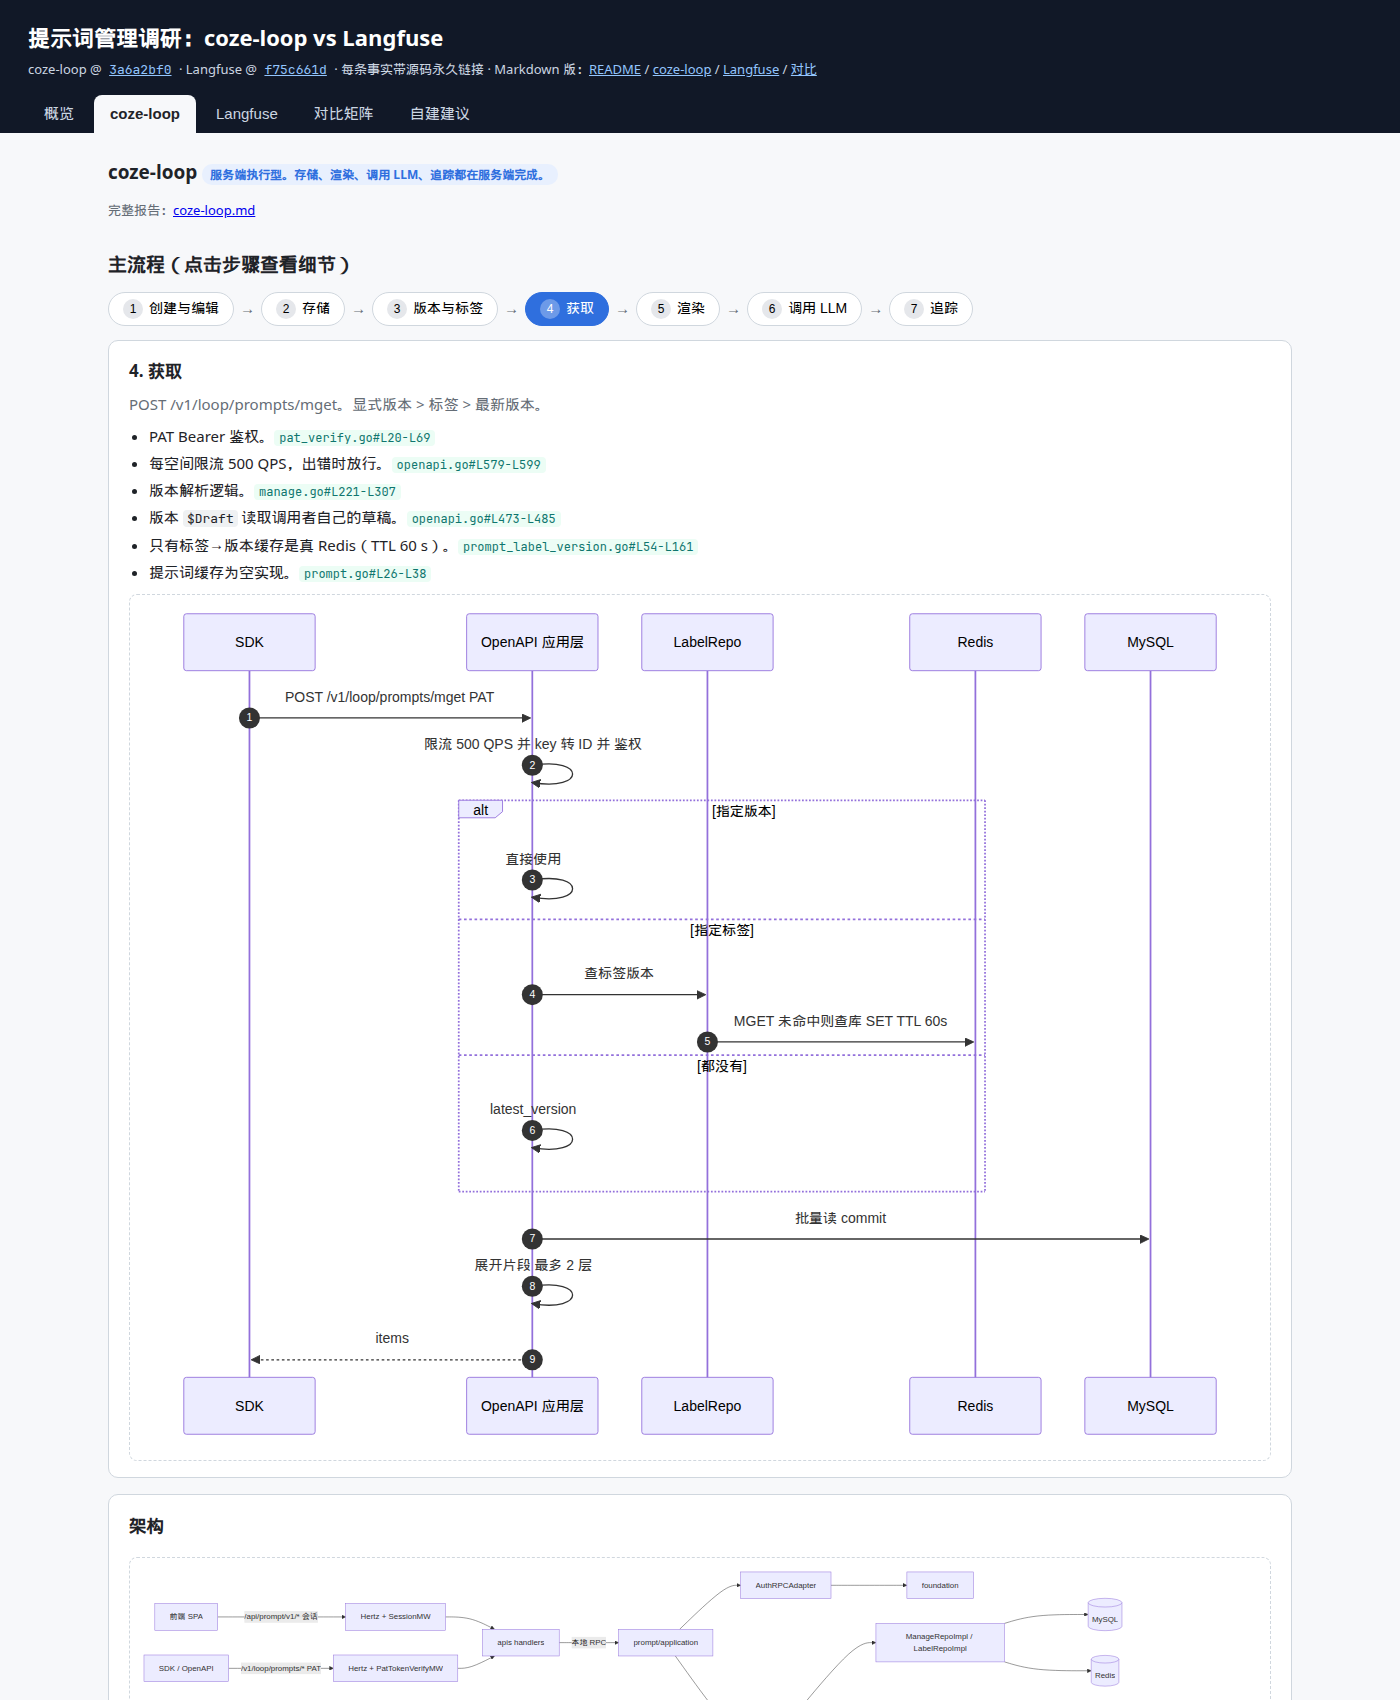
Task: Open the 自建建议 tab
Action: [439, 114]
